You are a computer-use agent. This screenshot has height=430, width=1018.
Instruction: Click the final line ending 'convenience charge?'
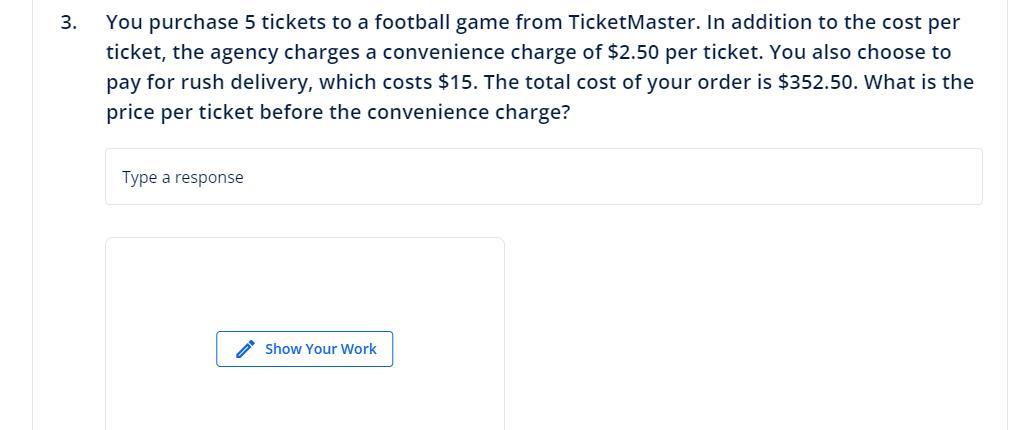point(468,112)
